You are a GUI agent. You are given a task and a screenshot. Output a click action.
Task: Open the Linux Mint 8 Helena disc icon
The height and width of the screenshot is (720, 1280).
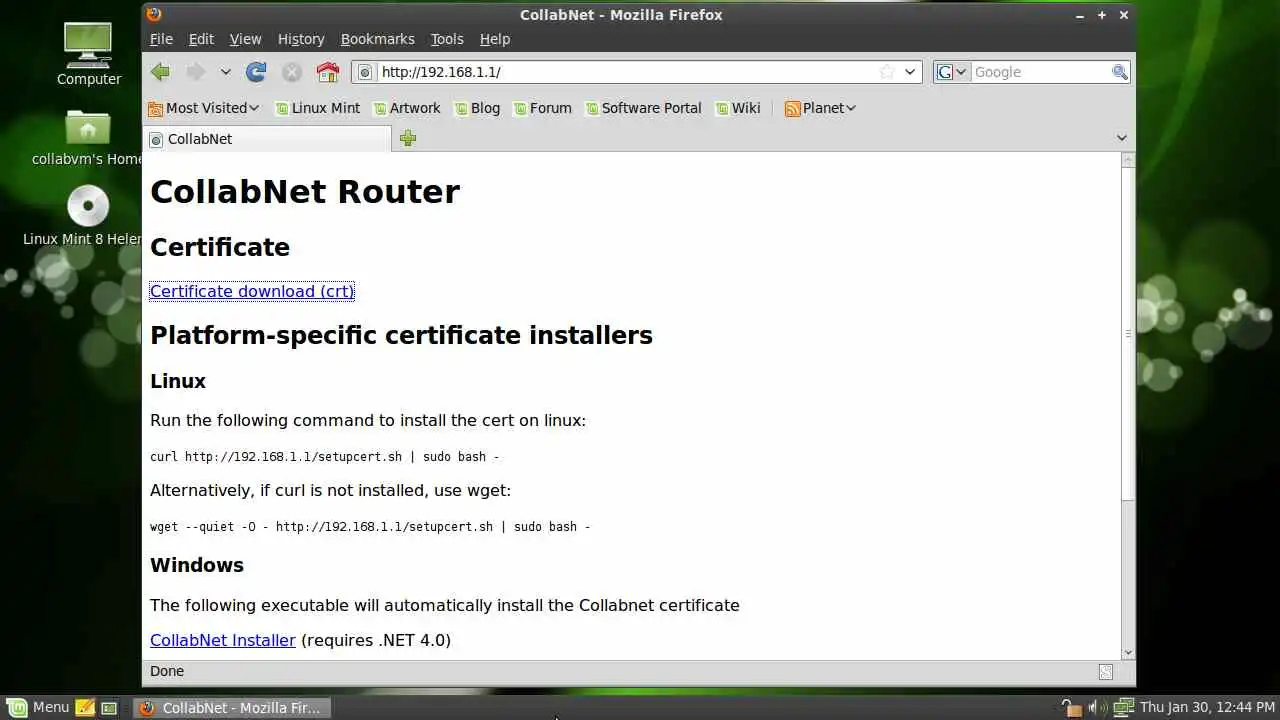click(x=88, y=217)
